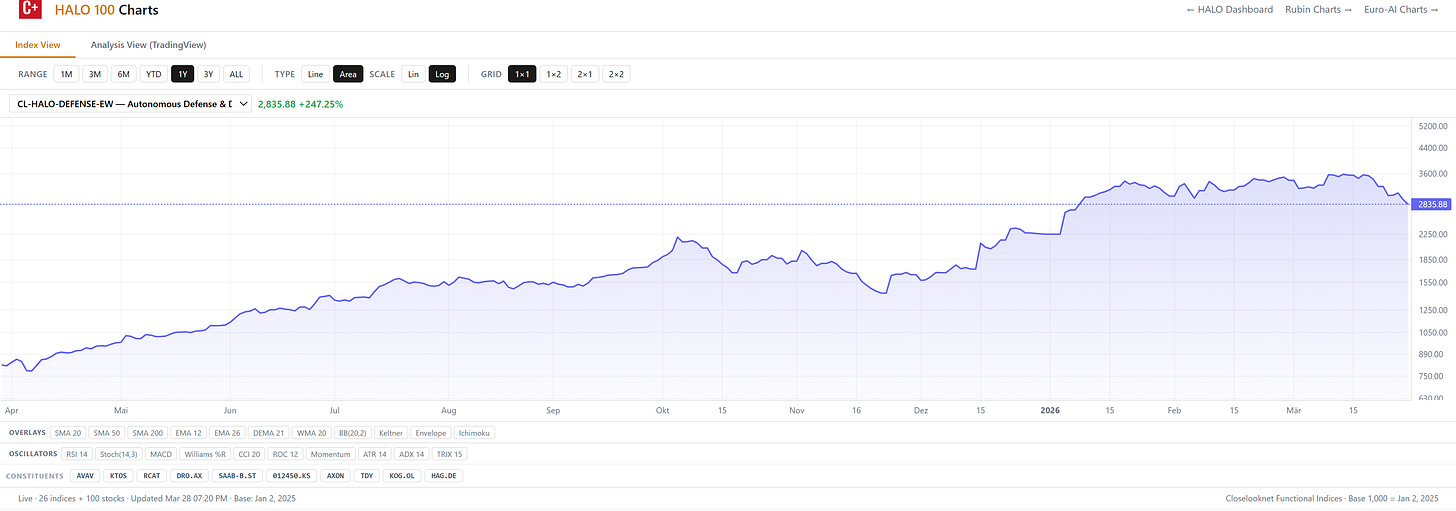The image size is (1456, 511).
Task: Add the CCI 20 oscillator
Action: click(x=251, y=454)
